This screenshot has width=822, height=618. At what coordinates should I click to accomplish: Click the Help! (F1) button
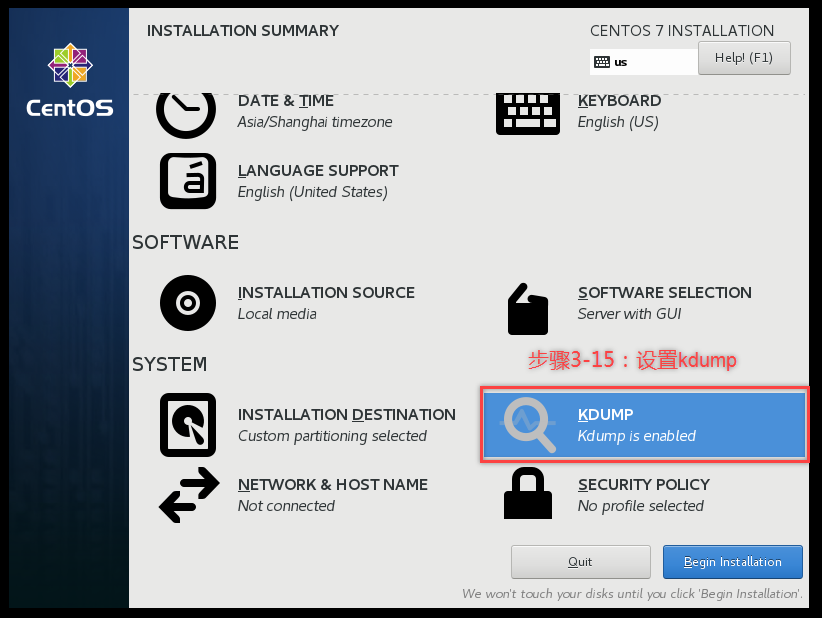(x=744, y=58)
